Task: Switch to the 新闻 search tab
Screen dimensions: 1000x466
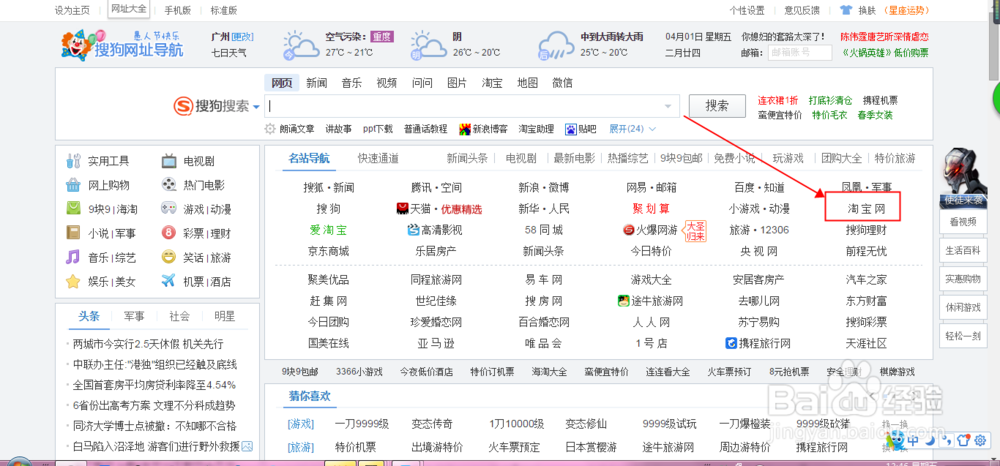Action: pos(316,83)
